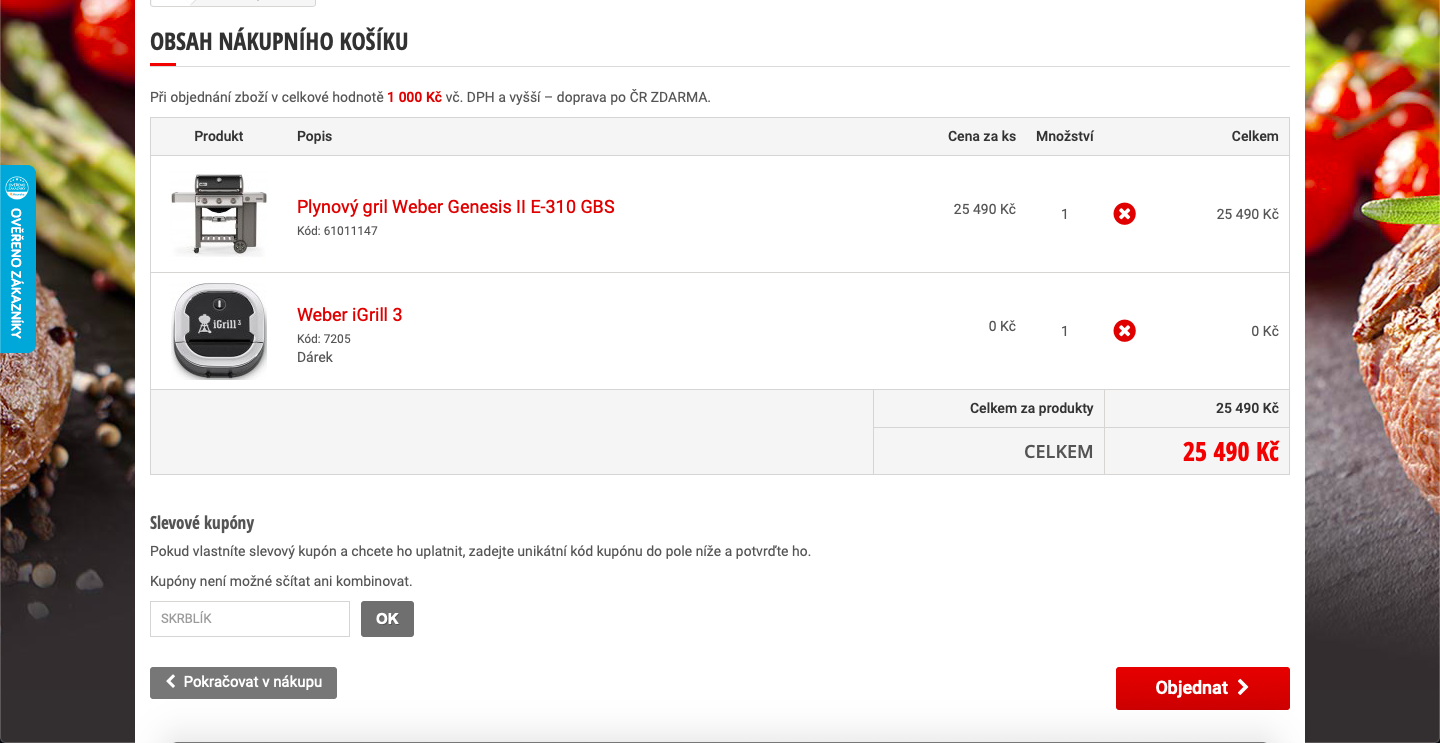Click the Slevové kupóny heading
The image size is (1440, 743).
click(202, 523)
